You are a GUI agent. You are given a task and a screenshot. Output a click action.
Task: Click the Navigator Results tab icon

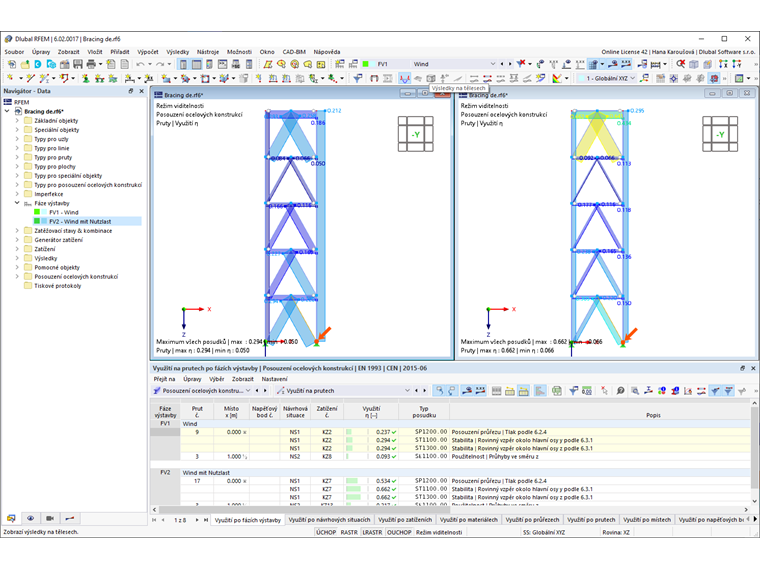(70, 518)
